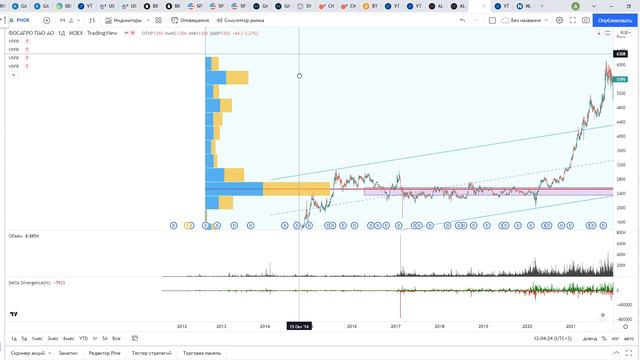
Task: Select 5Д date range
Action: pyautogui.click(x=24, y=338)
